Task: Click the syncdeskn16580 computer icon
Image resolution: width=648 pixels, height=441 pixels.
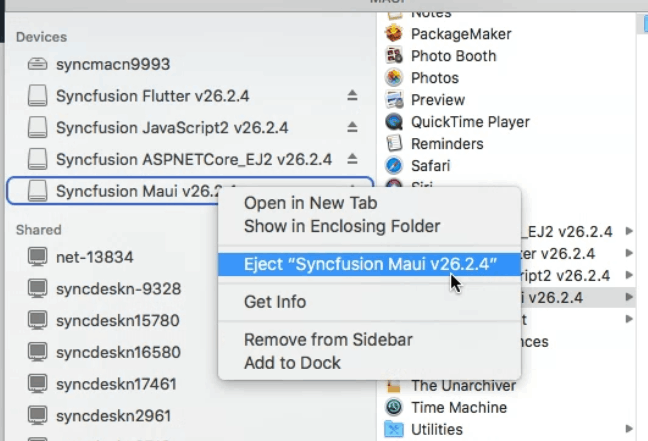Action: (x=37, y=352)
